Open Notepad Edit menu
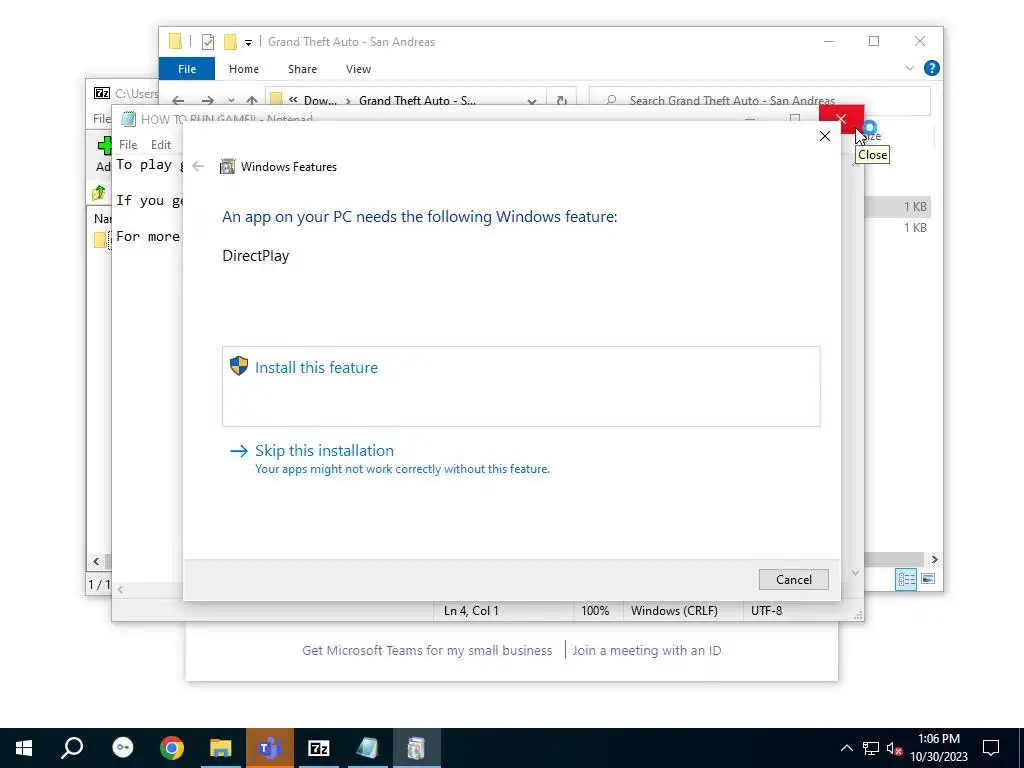The width and height of the screenshot is (1024, 768). [161, 145]
